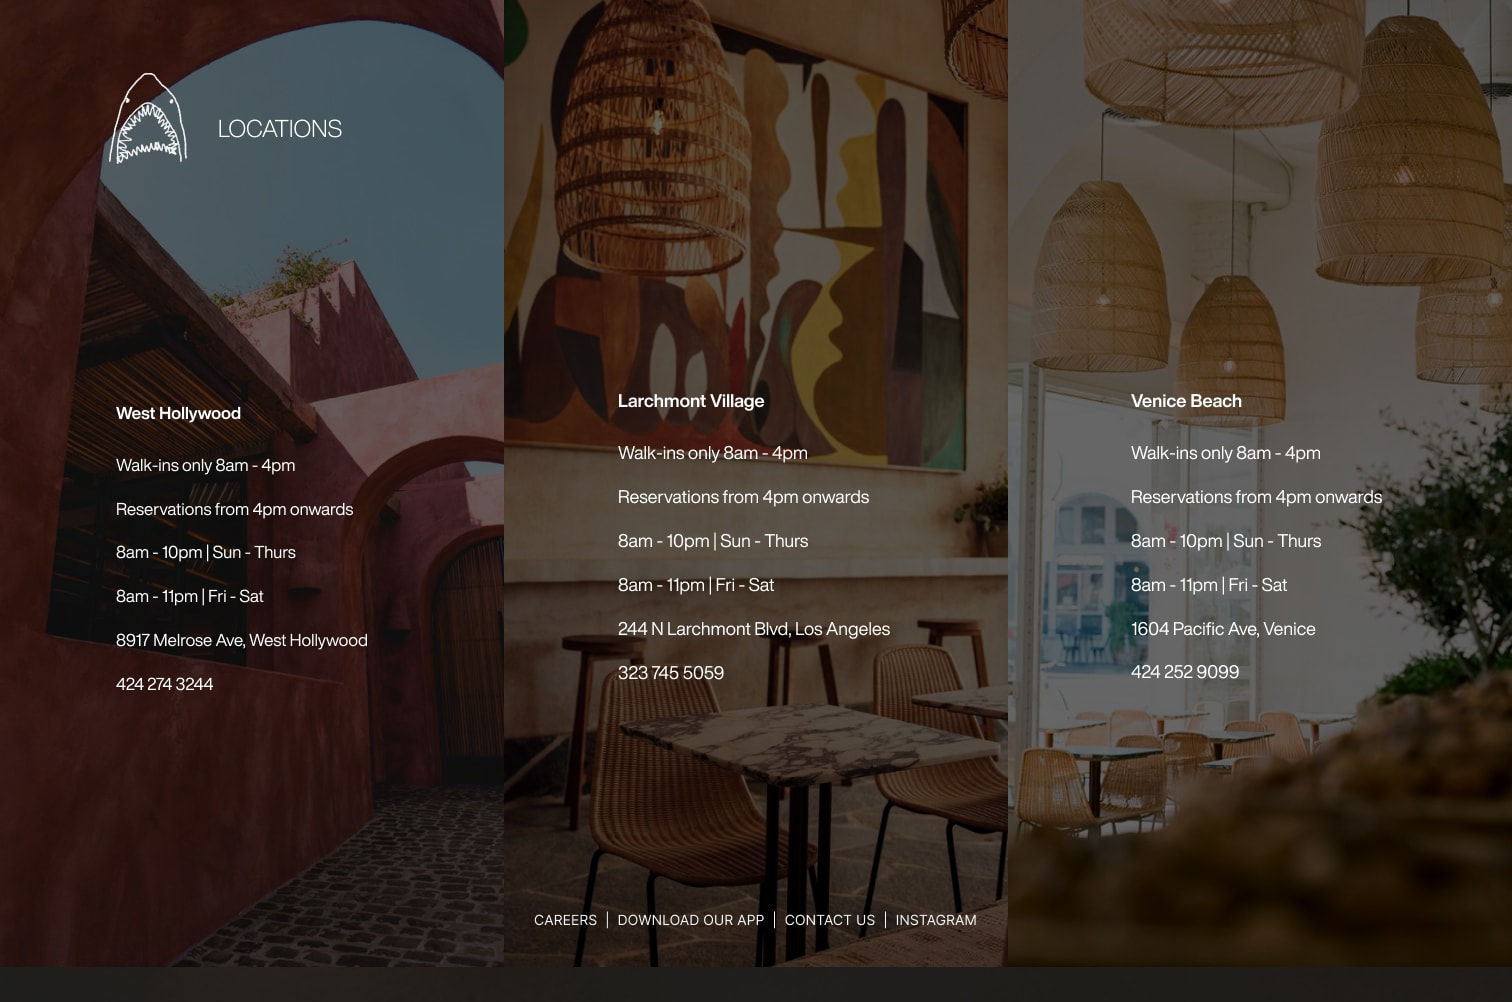Click Venice Beach '8am - 10pm | Sun - Thurs'
The height and width of the screenshot is (1002, 1512).
1226,541
